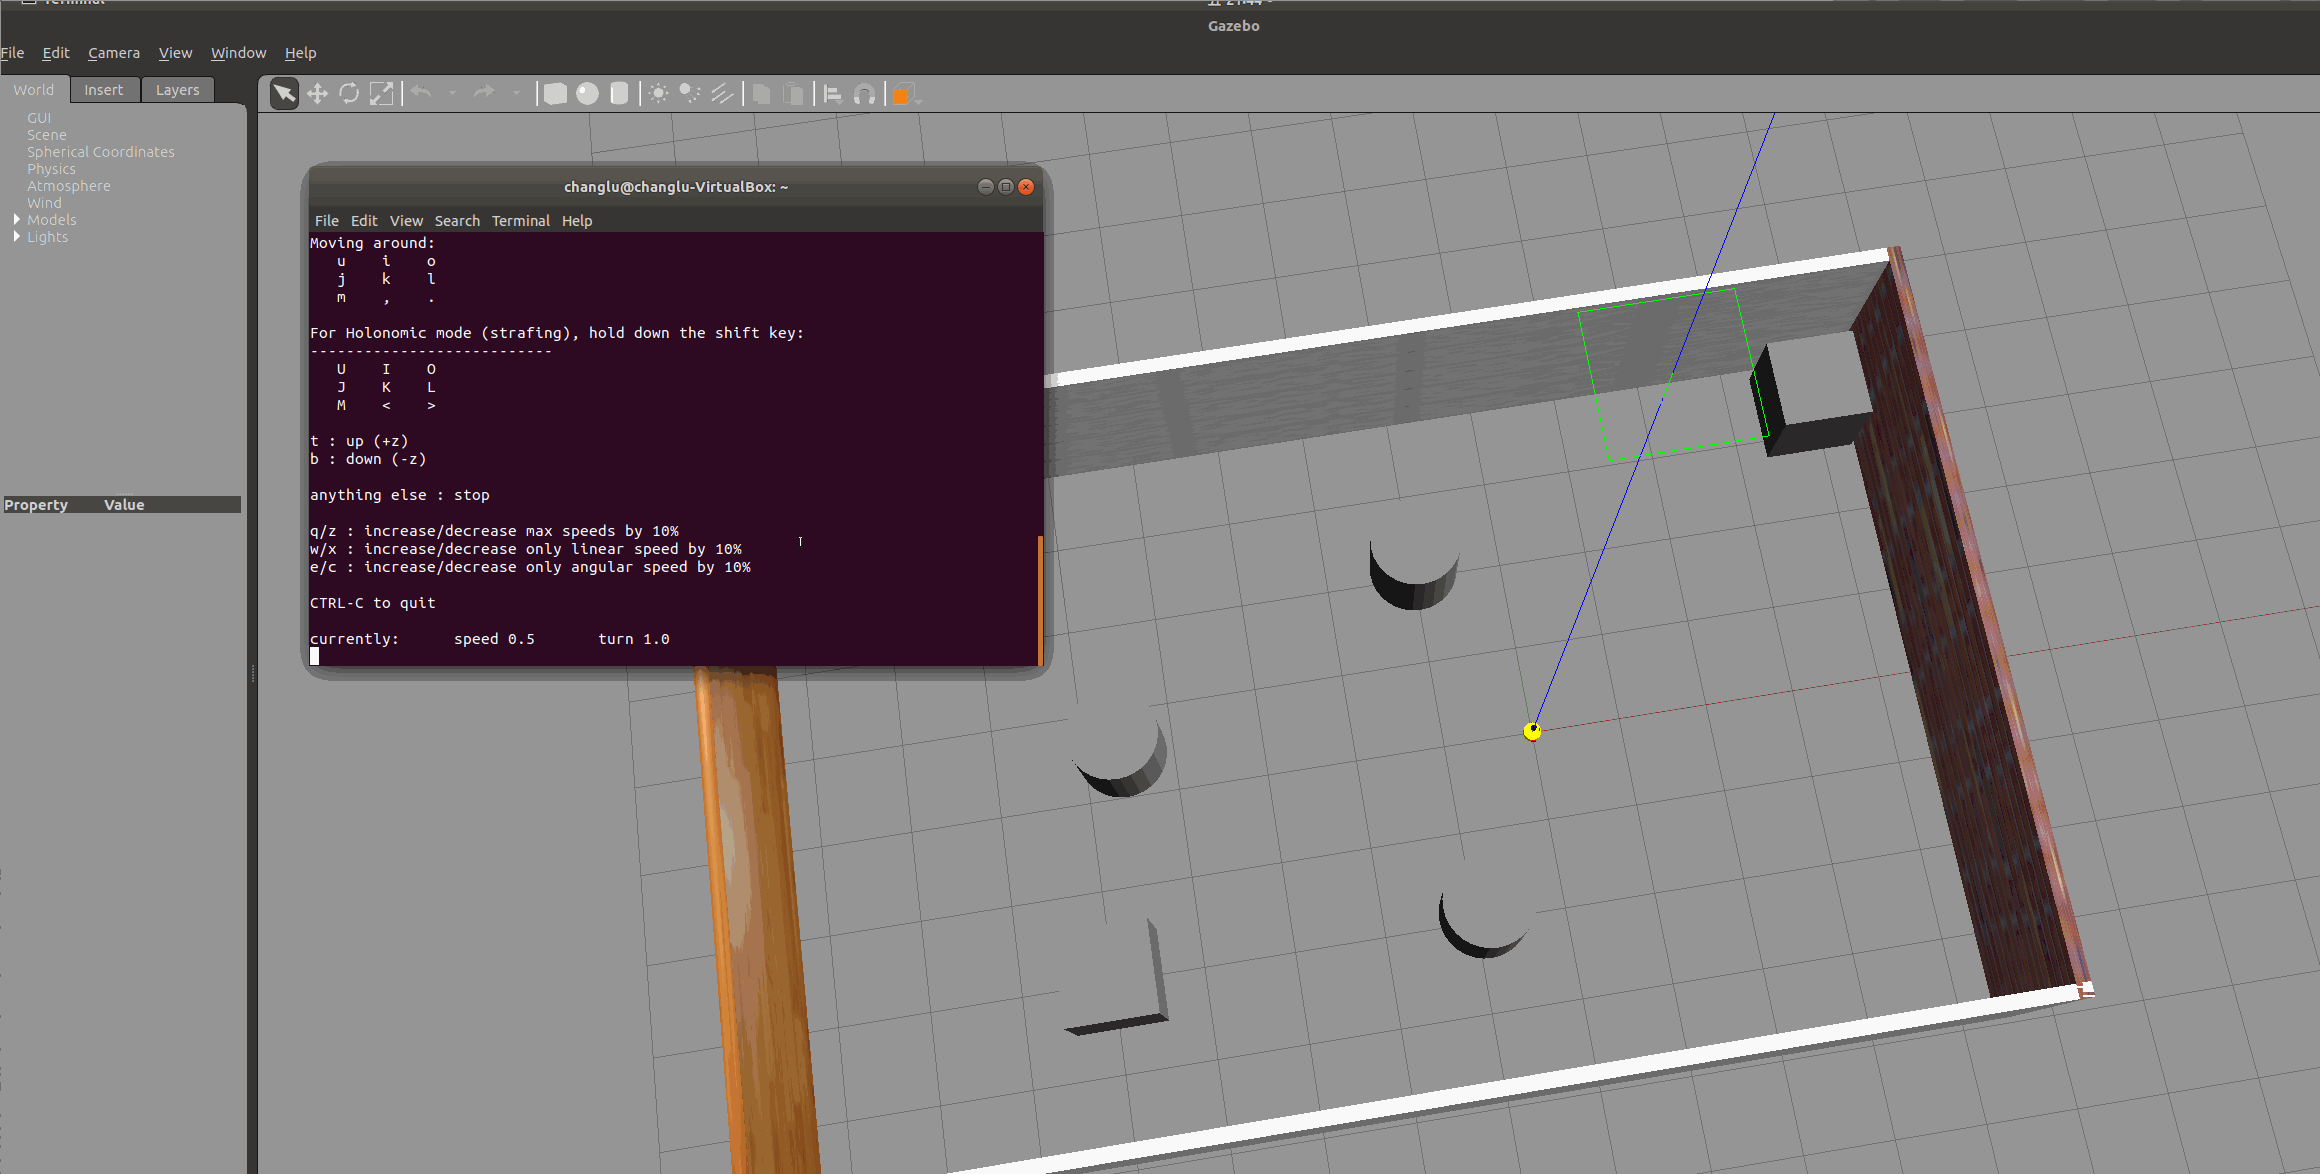Click the terminal's orange scrollbar
This screenshot has width=2320, height=1174.
(x=1040, y=600)
